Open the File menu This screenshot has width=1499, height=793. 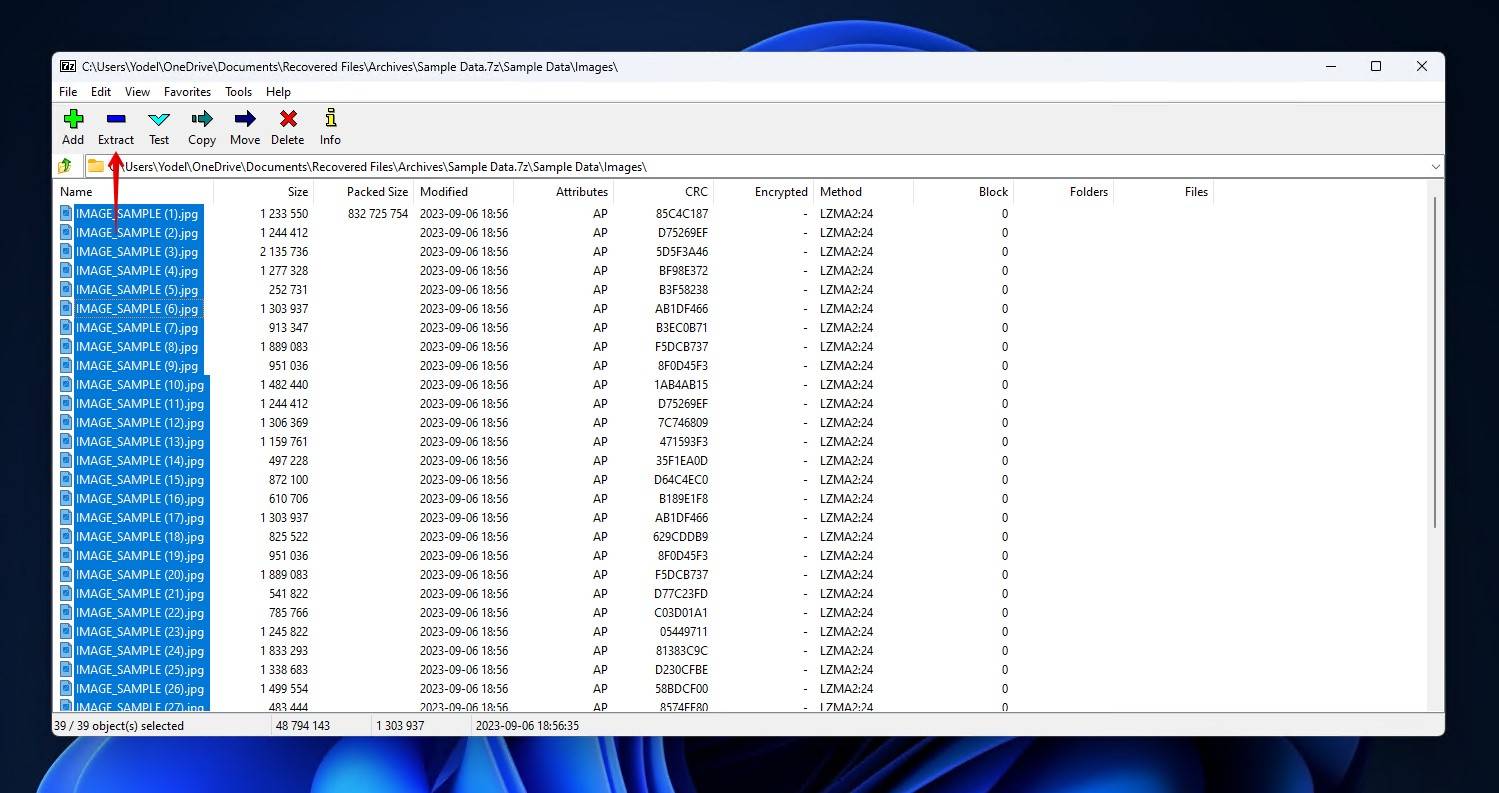68,92
